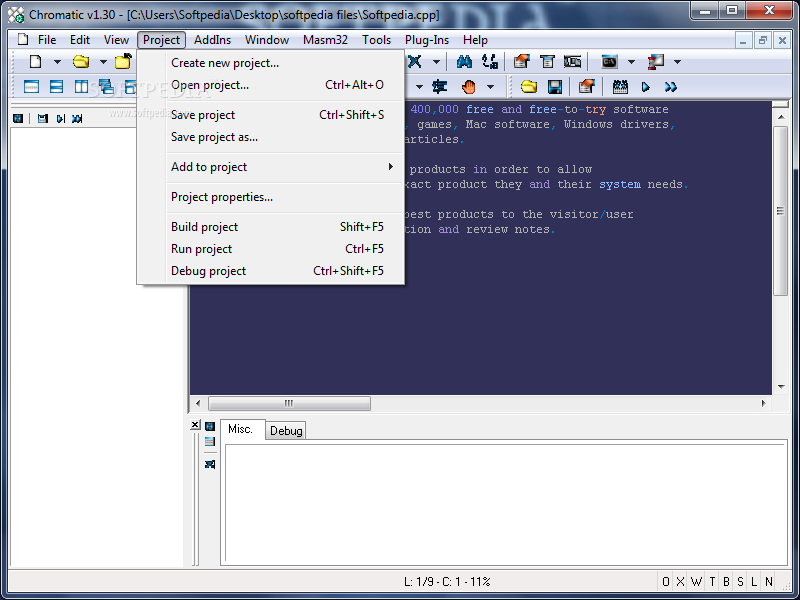Click the bottom icon beside the output panel

tap(210, 464)
